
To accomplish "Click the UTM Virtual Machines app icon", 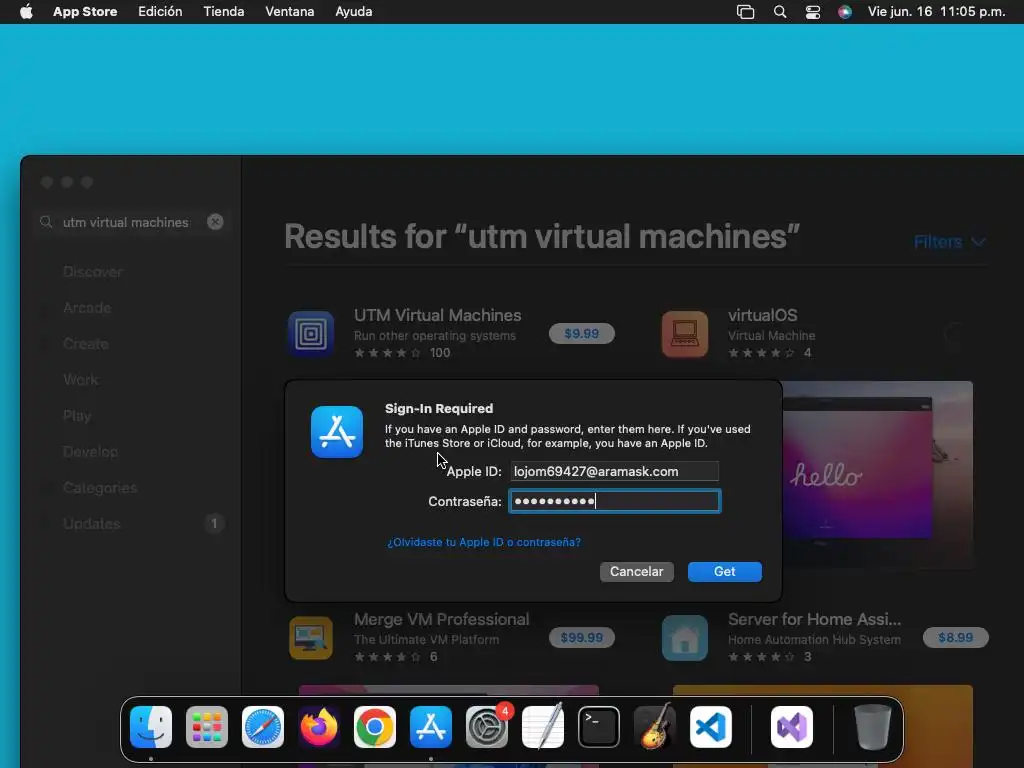I will coord(311,334).
